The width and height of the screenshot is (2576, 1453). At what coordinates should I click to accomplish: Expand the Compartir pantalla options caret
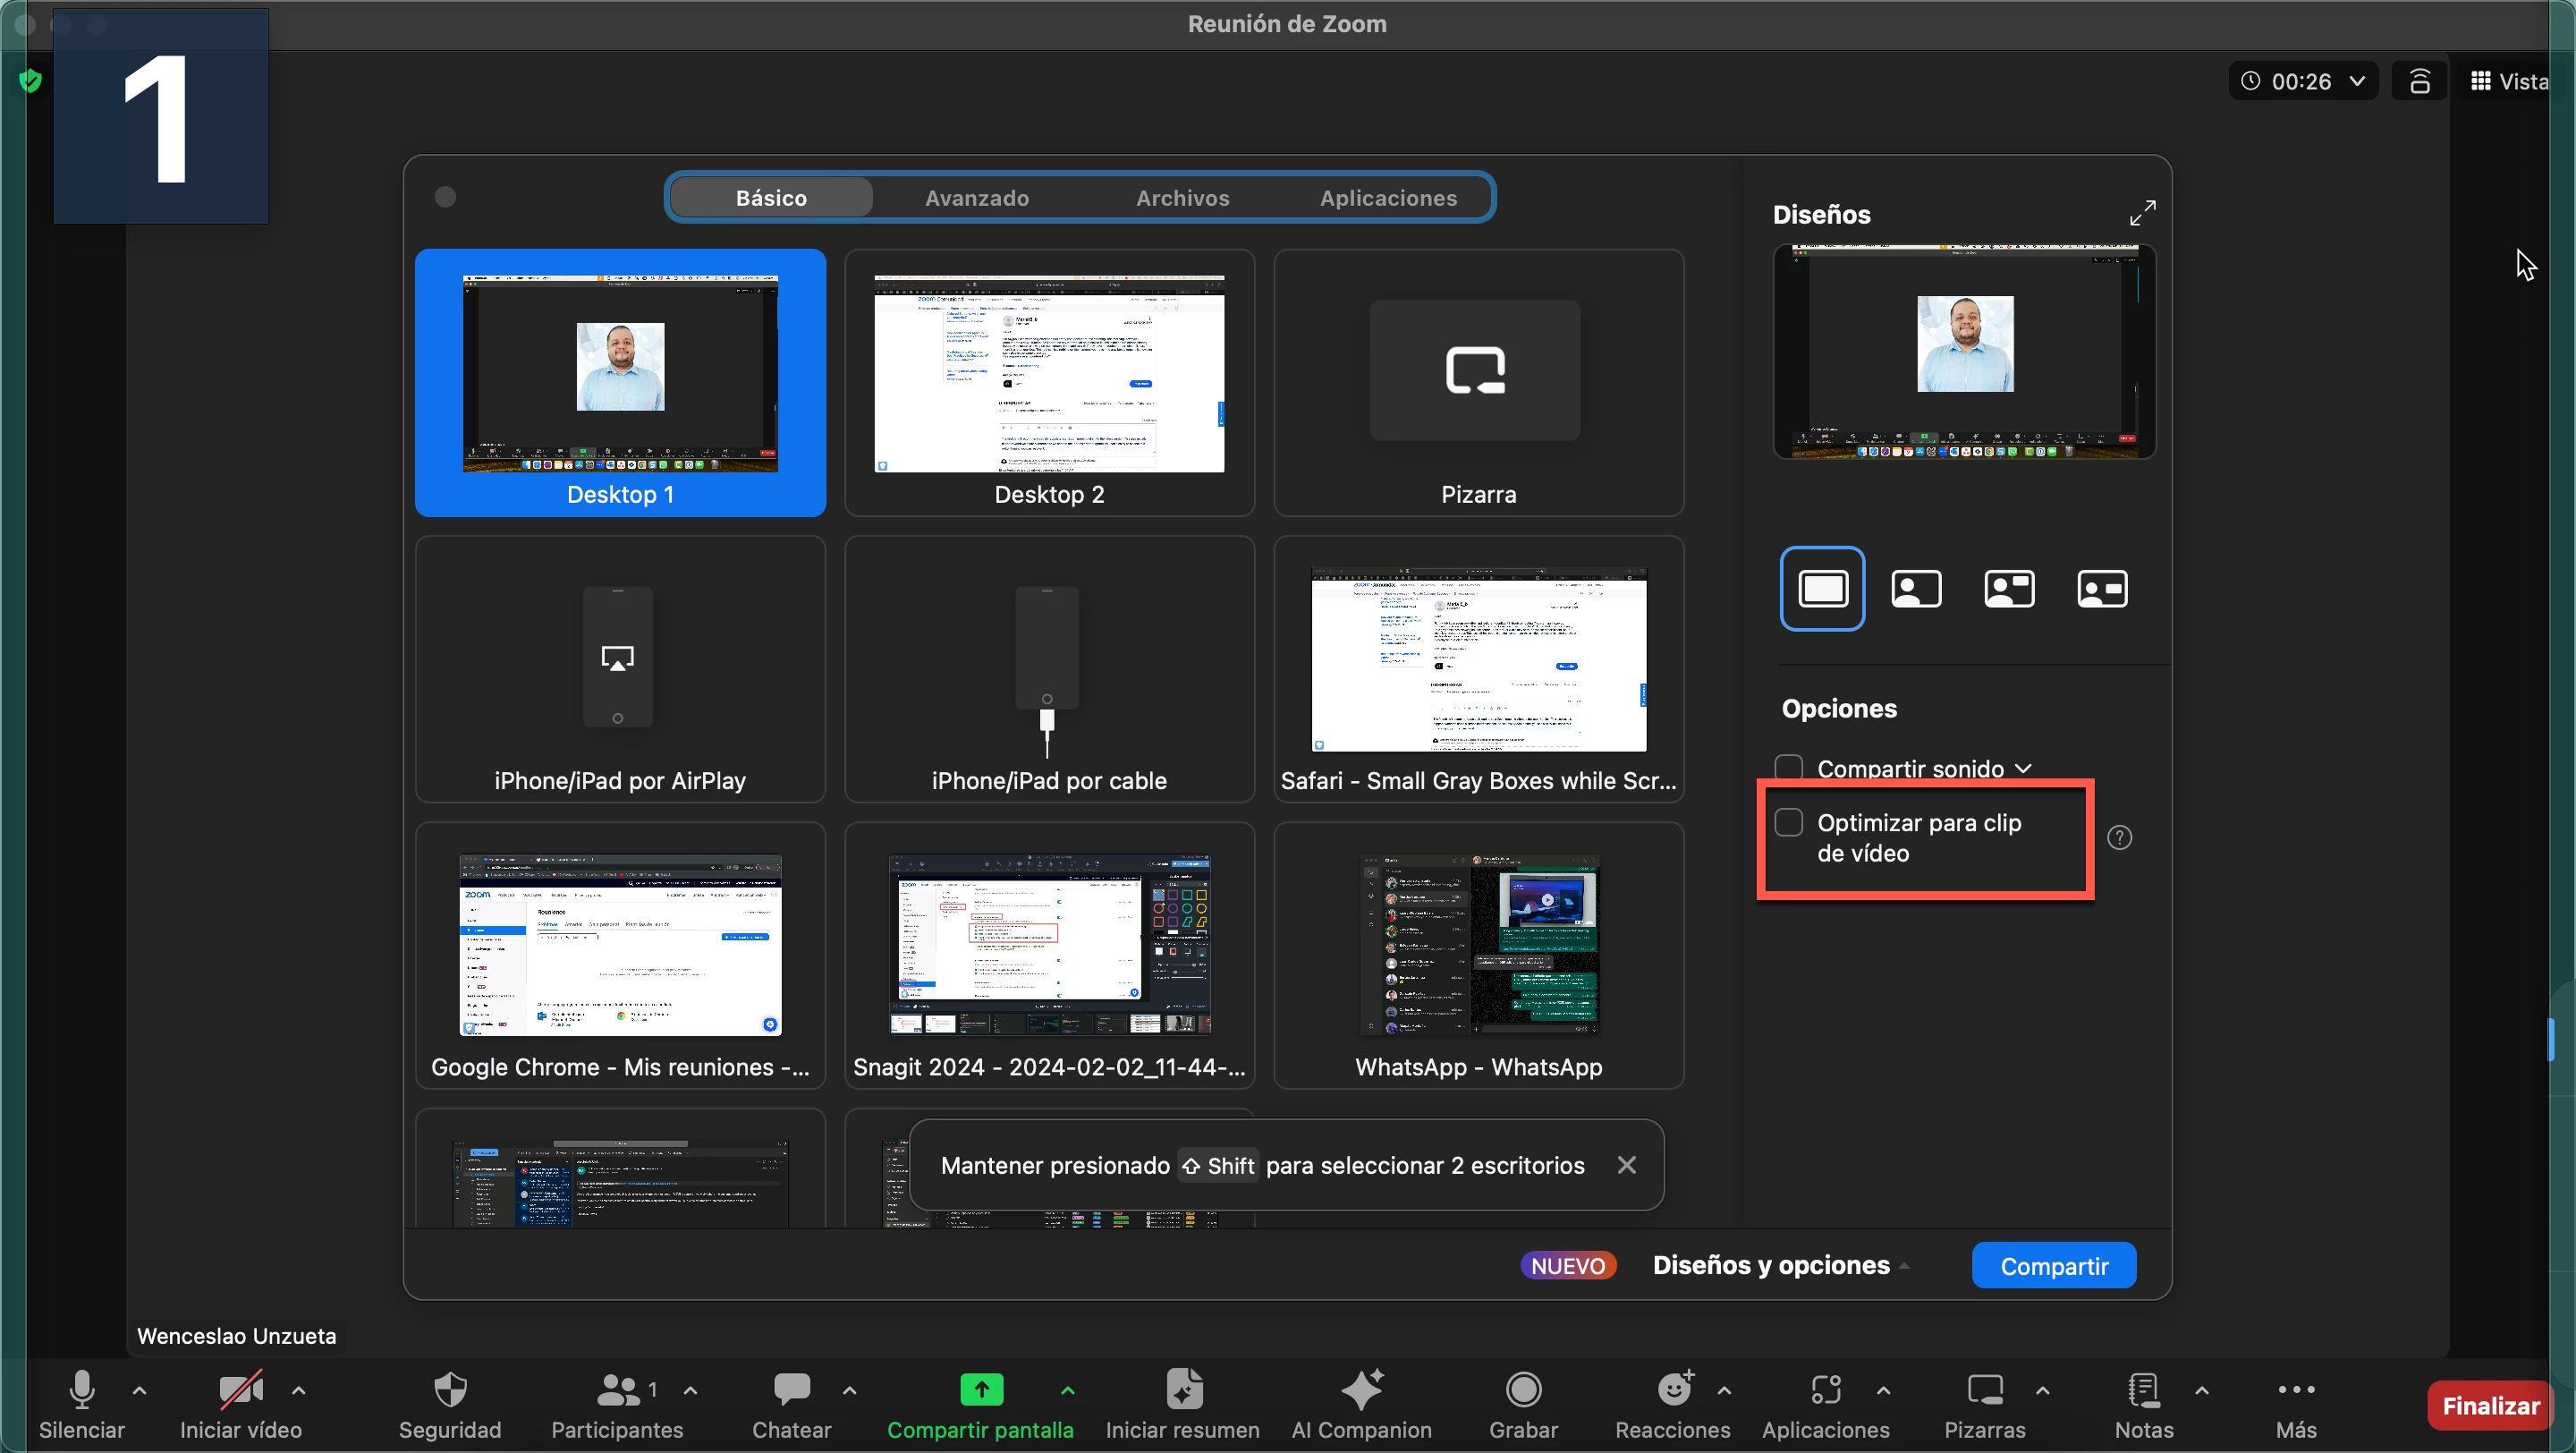[x=1067, y=1390]
